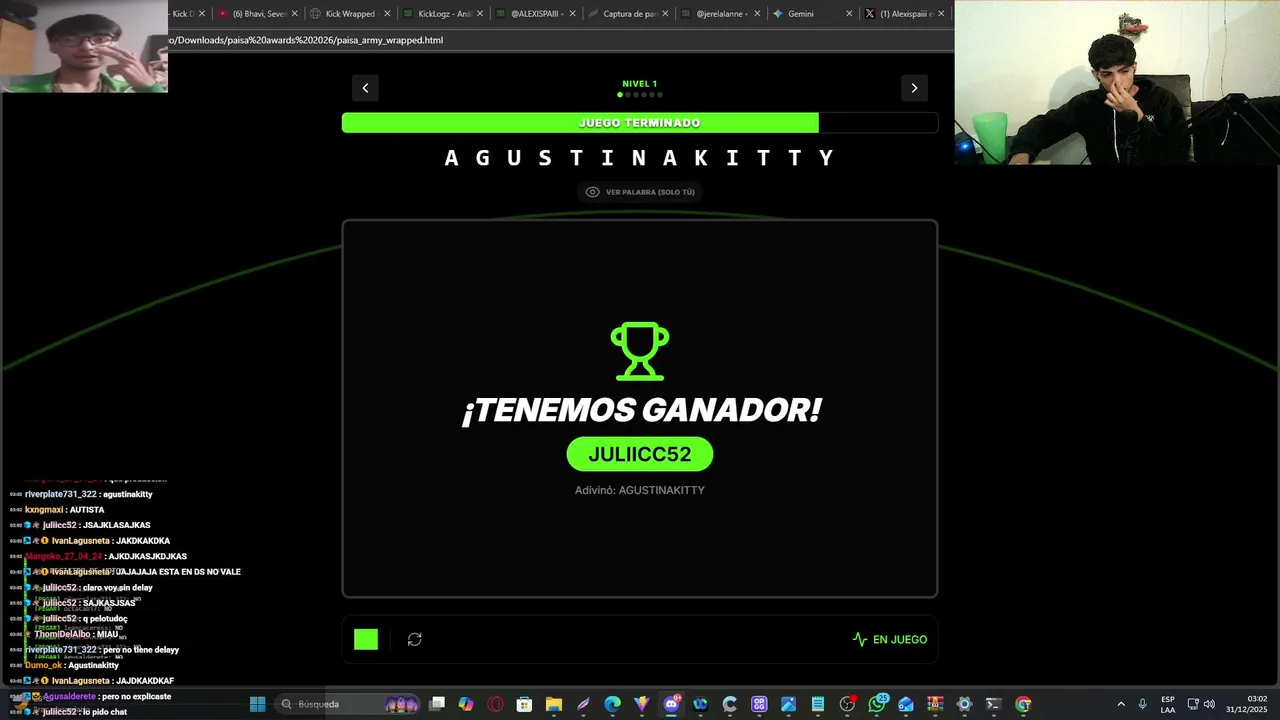Toggle Ver Palabra (solo tú) visibility
1280x720 pixels.
coord(640,192)
